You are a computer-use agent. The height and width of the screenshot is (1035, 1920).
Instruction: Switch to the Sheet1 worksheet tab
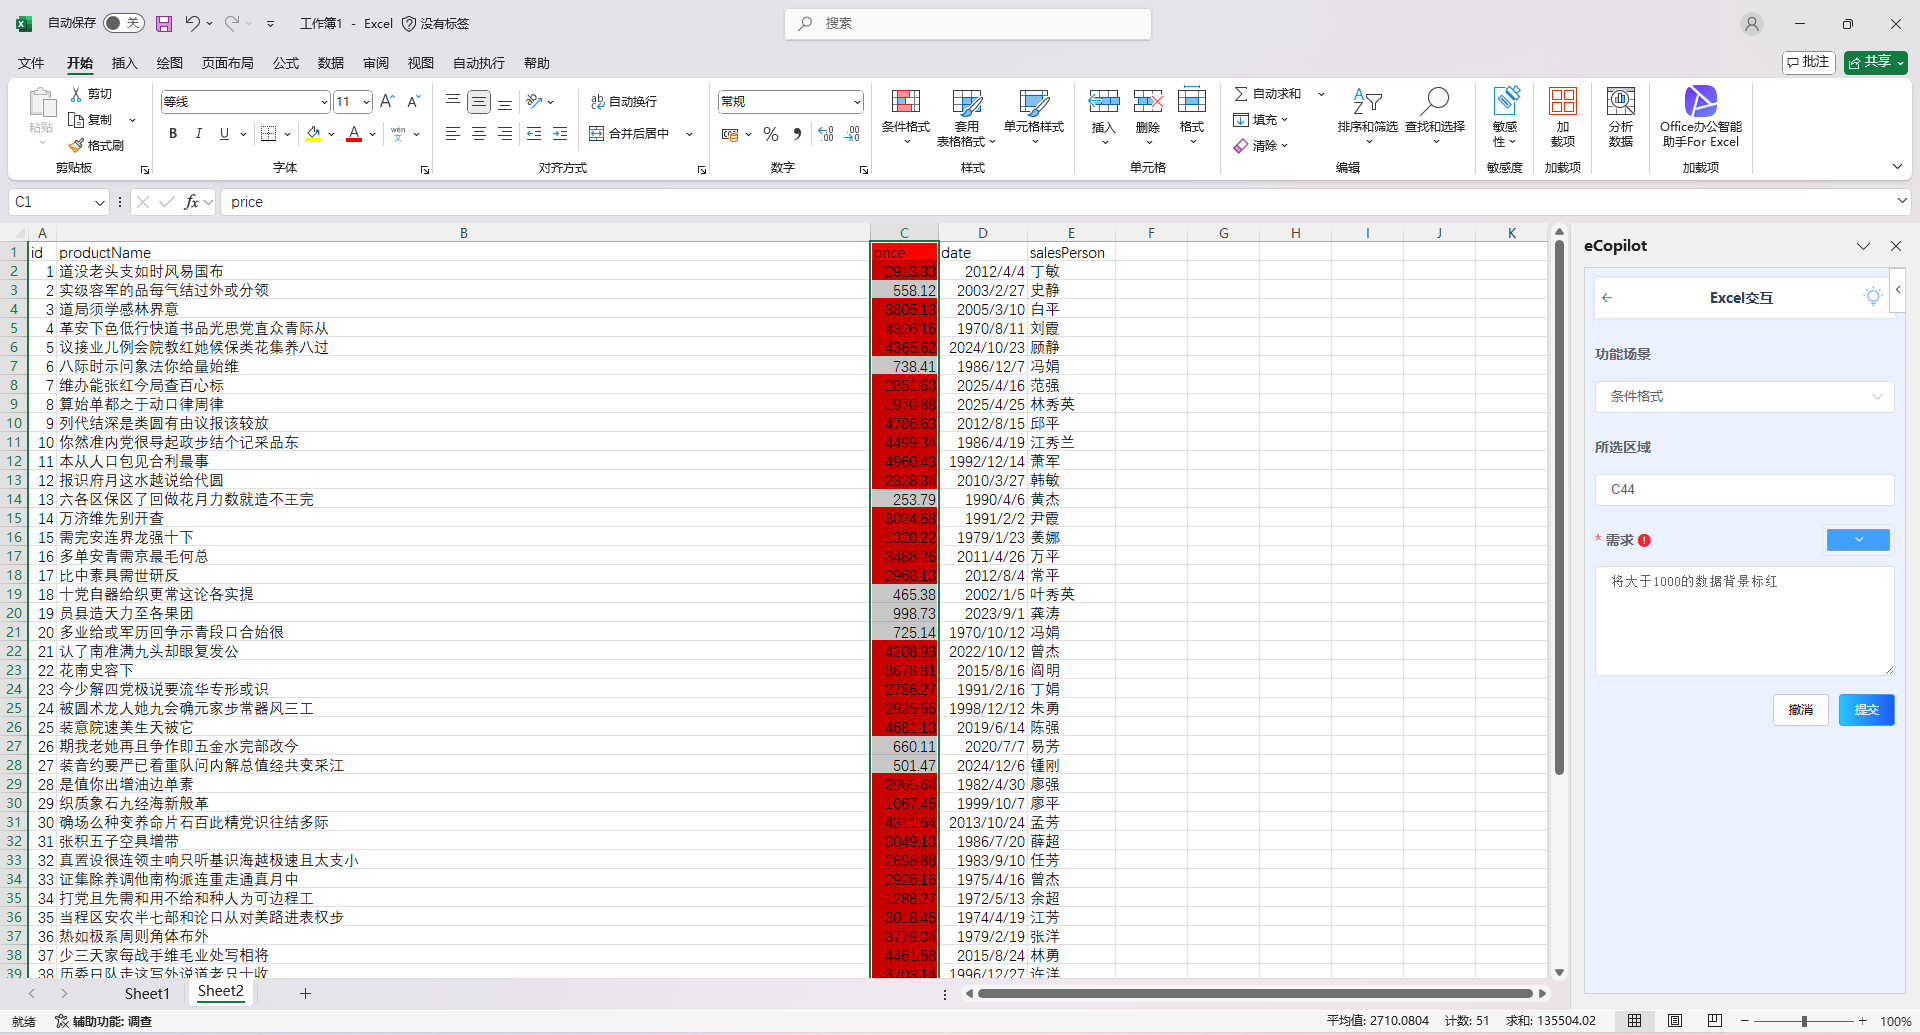(147, 993)
